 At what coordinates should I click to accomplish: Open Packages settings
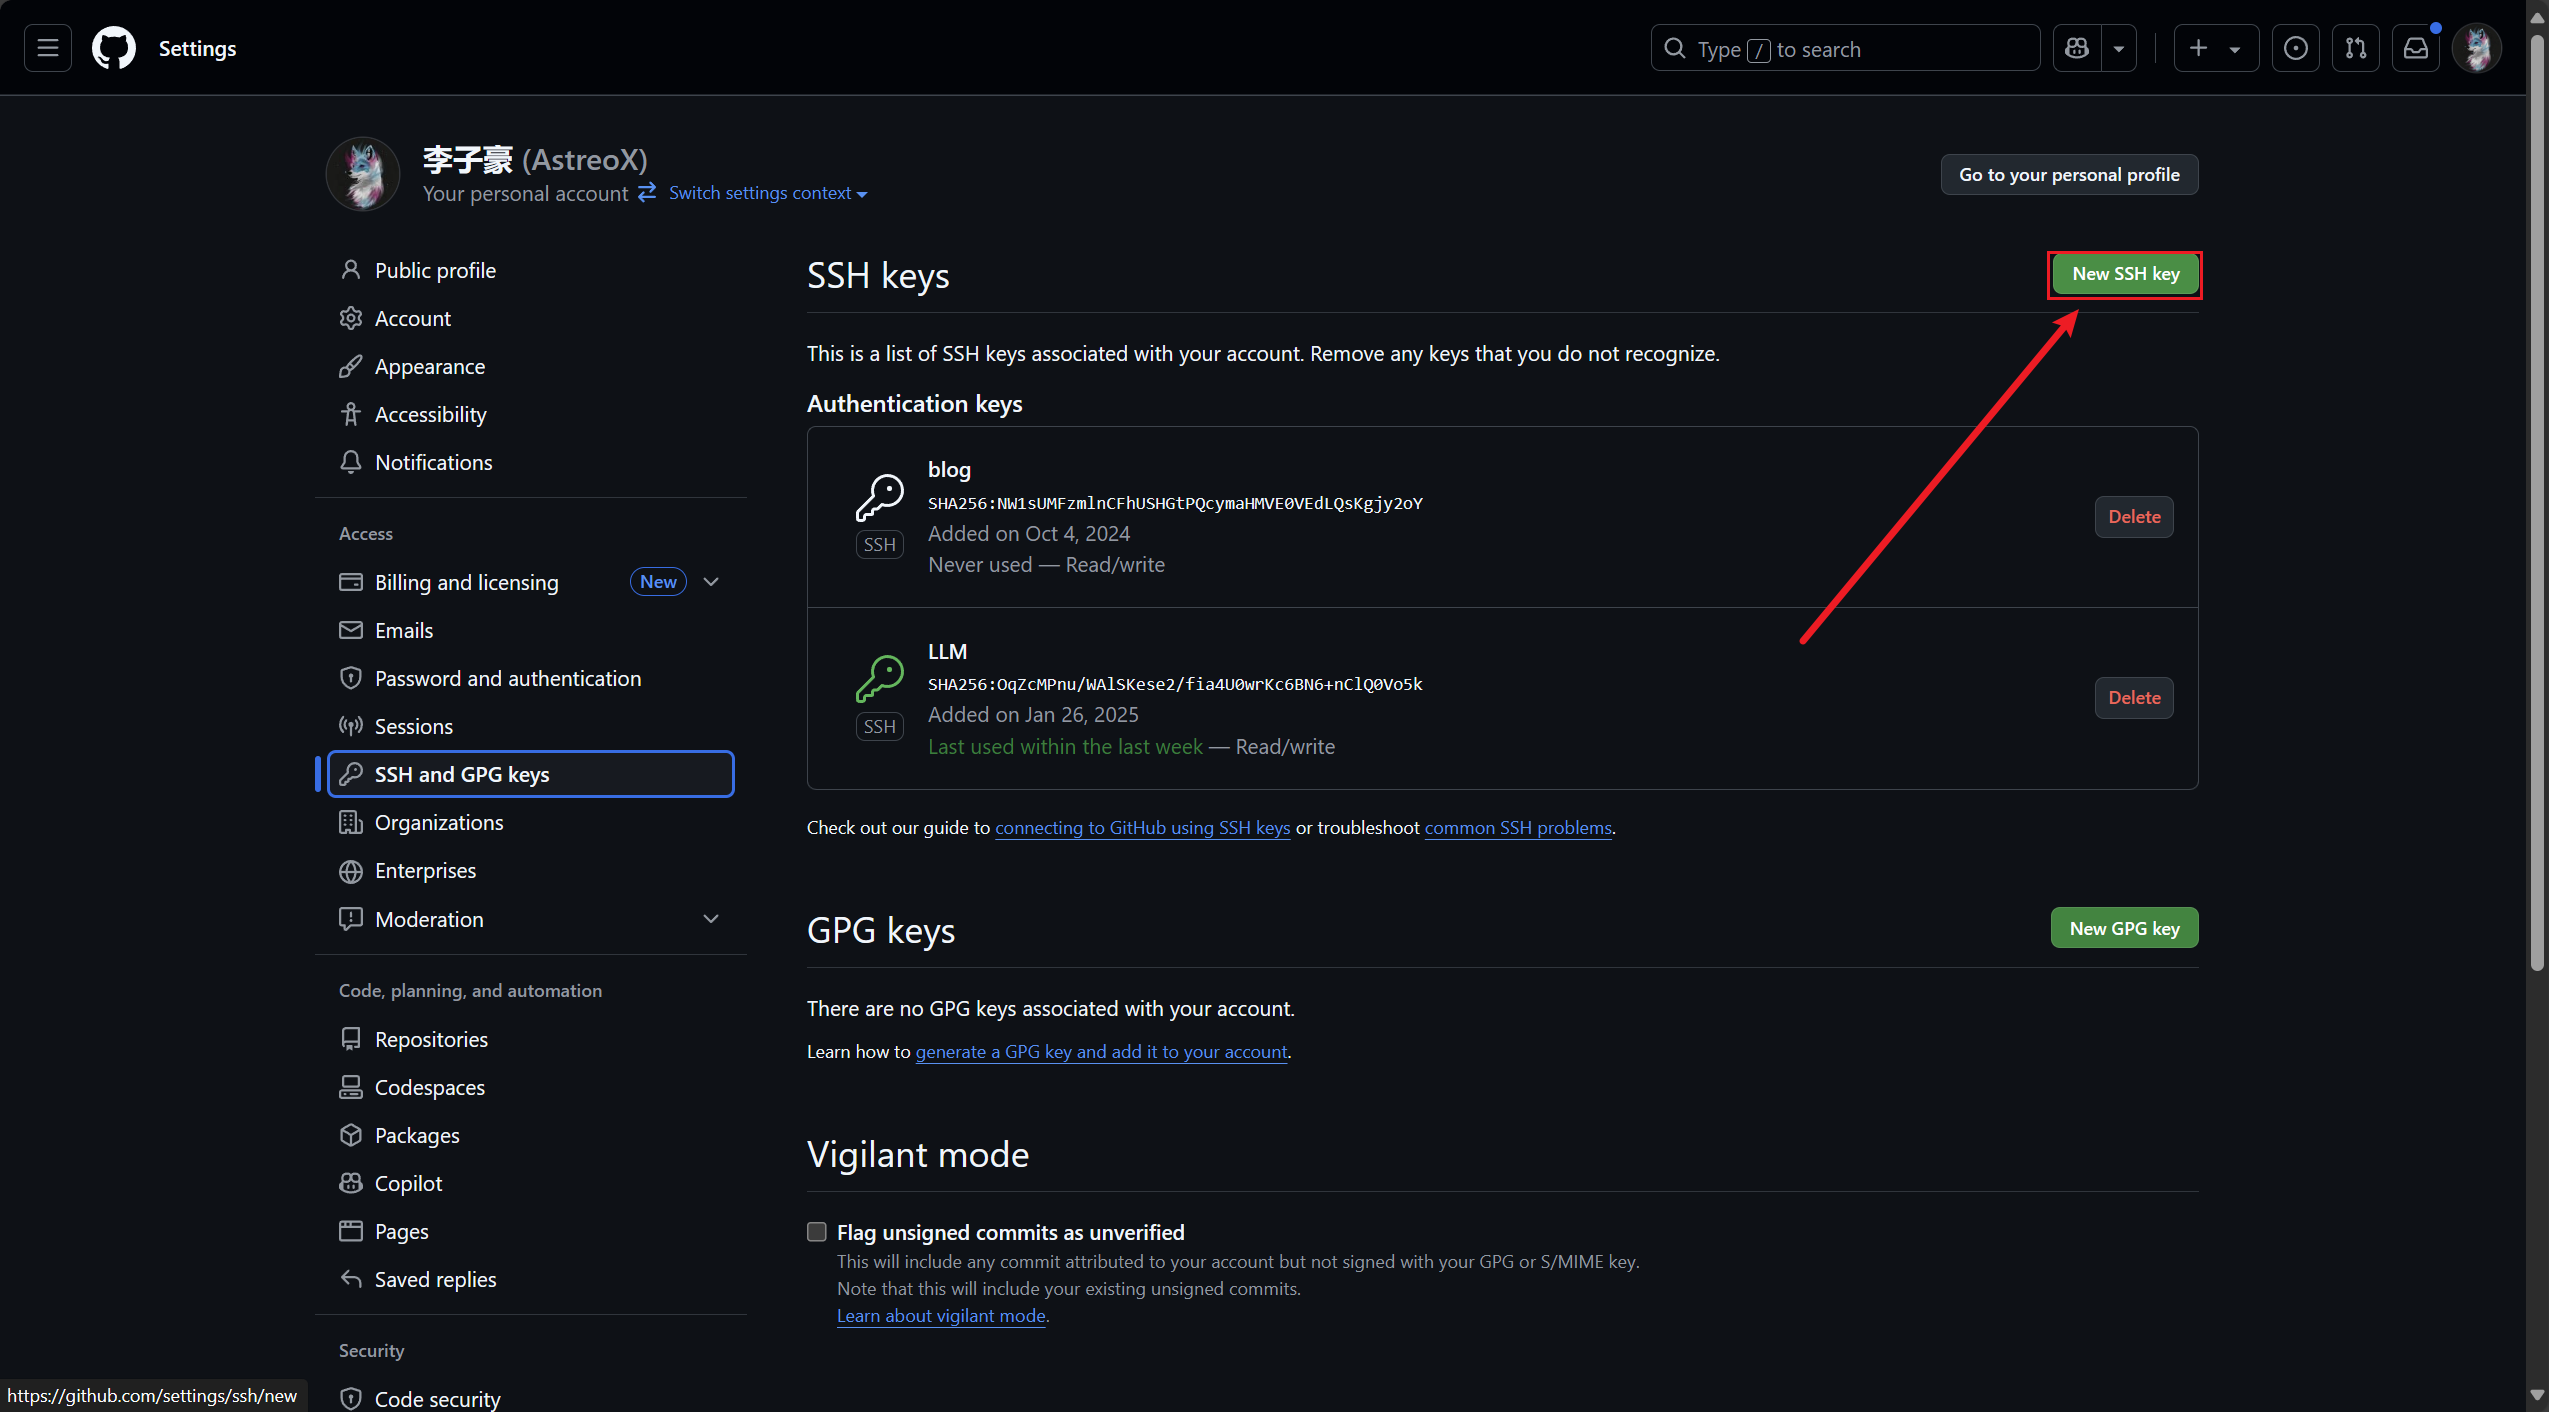(x=531, y=1135)
